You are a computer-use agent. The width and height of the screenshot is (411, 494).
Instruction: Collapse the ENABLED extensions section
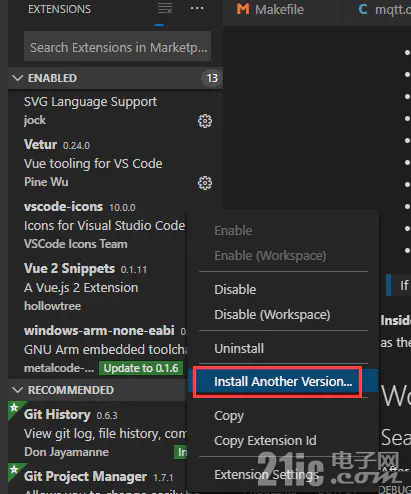point(17,78)
